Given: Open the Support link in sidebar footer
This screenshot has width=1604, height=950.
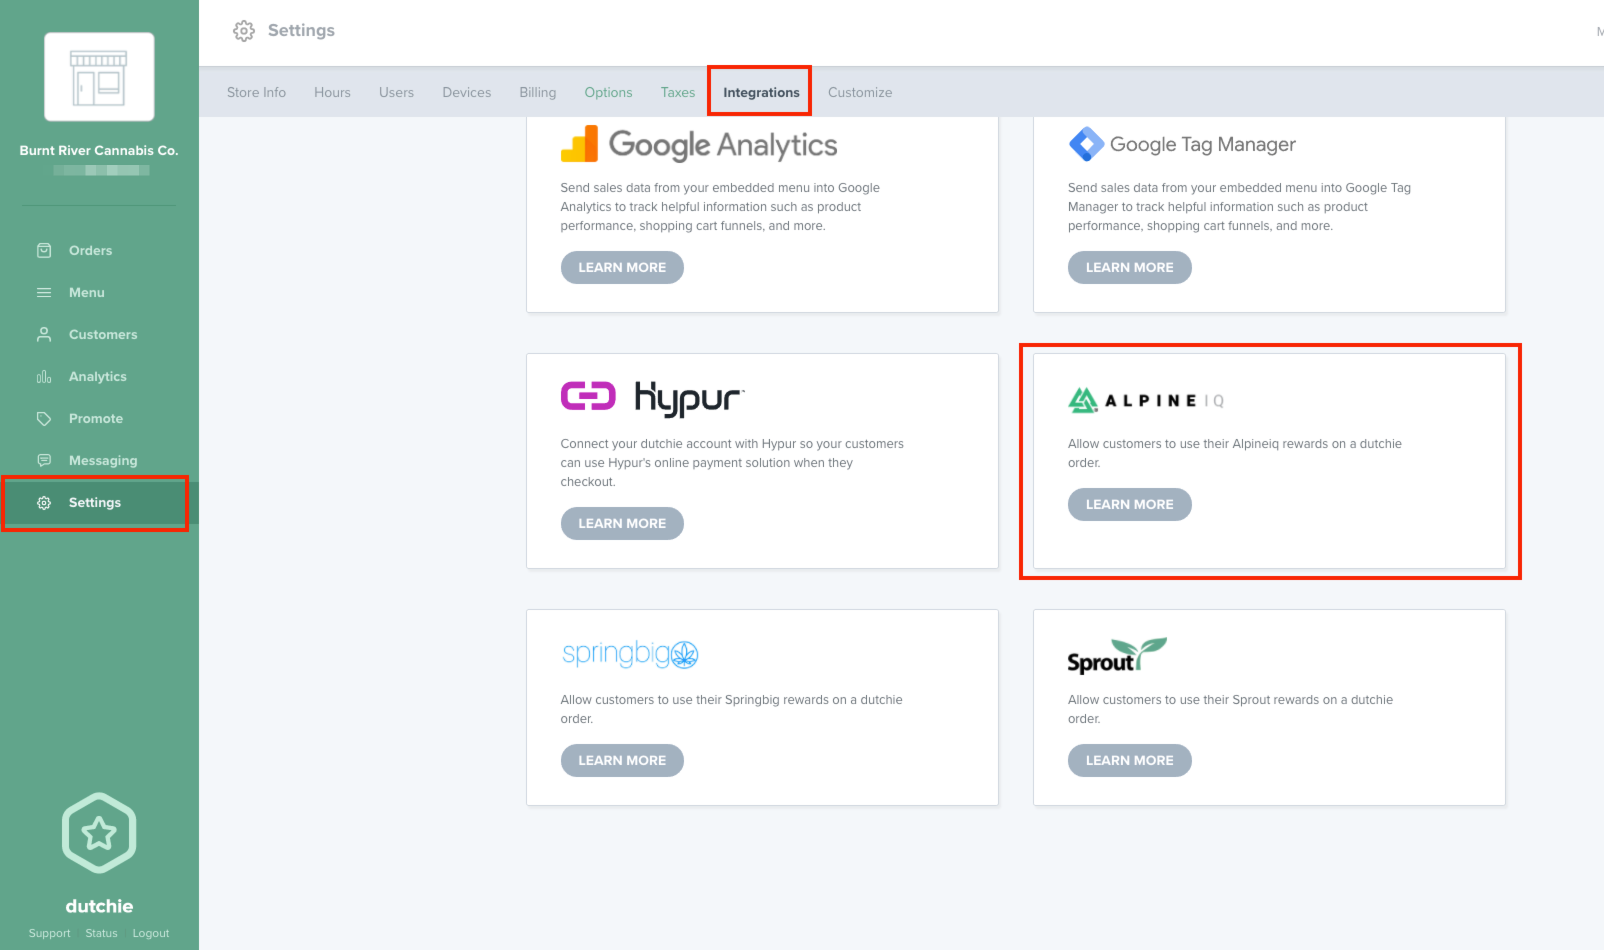Looking at the screenshot, I should [50, 934].
